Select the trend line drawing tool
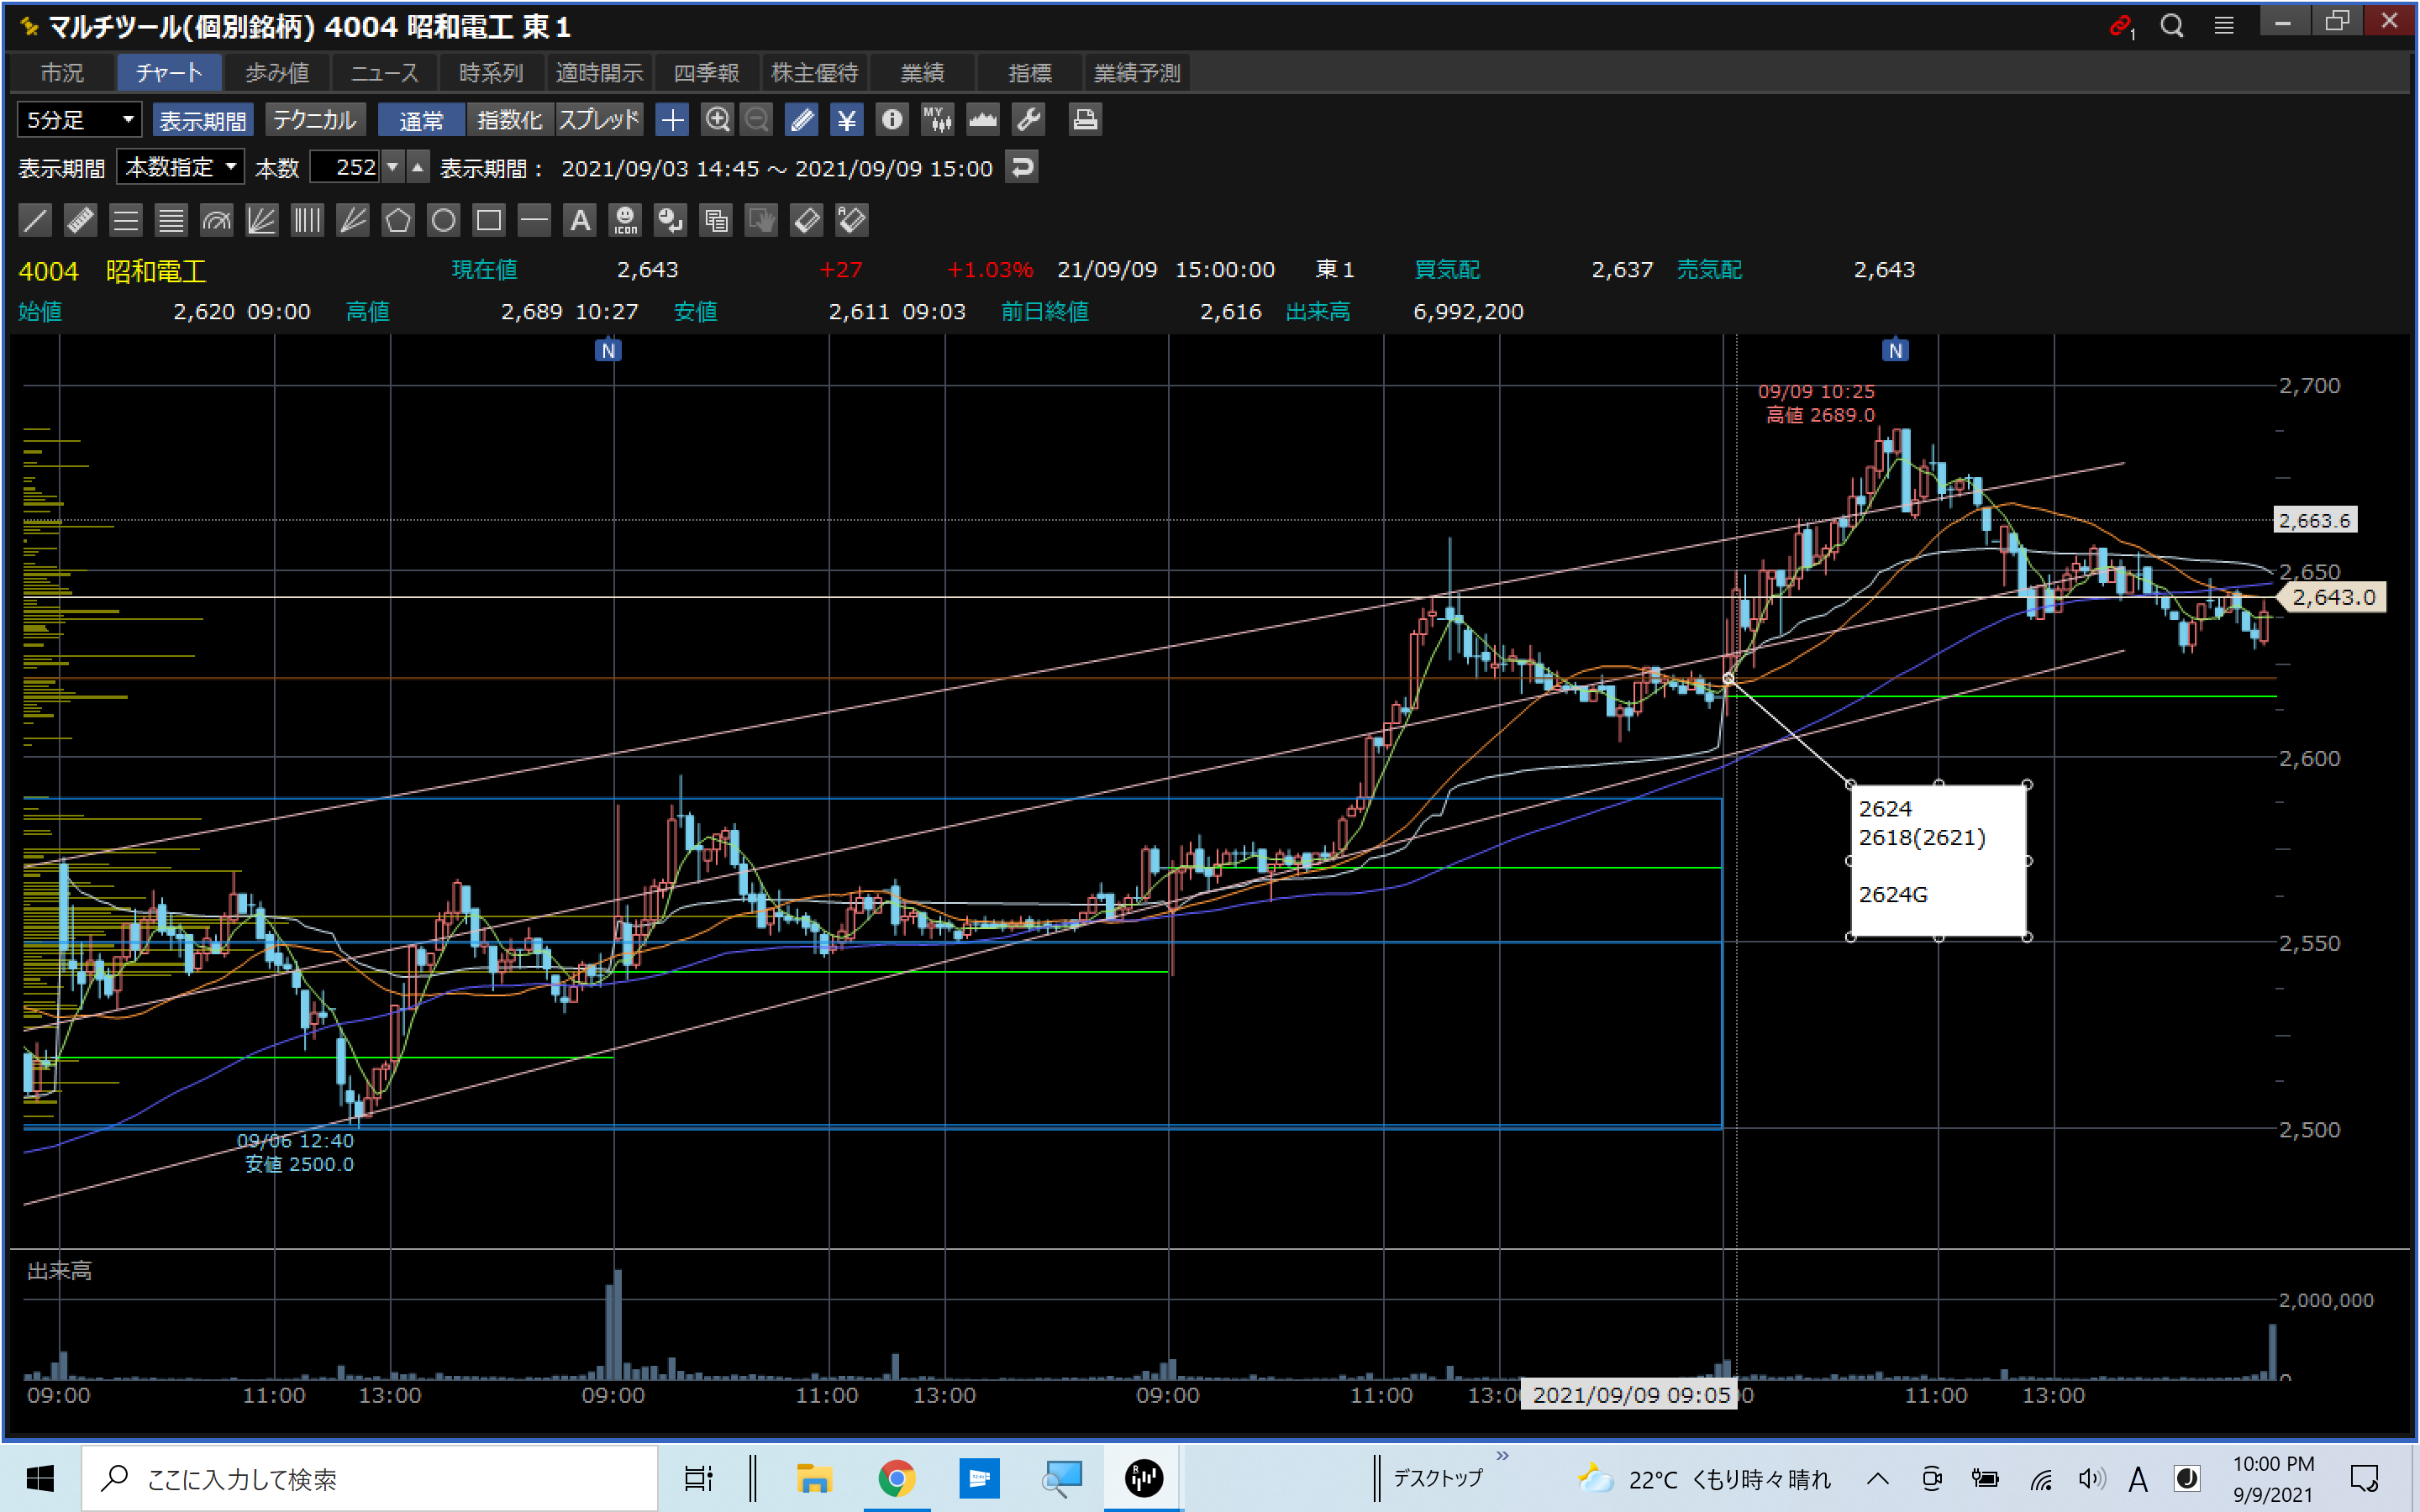This screenshot has width=2420, height=1512. click(35, 220)
